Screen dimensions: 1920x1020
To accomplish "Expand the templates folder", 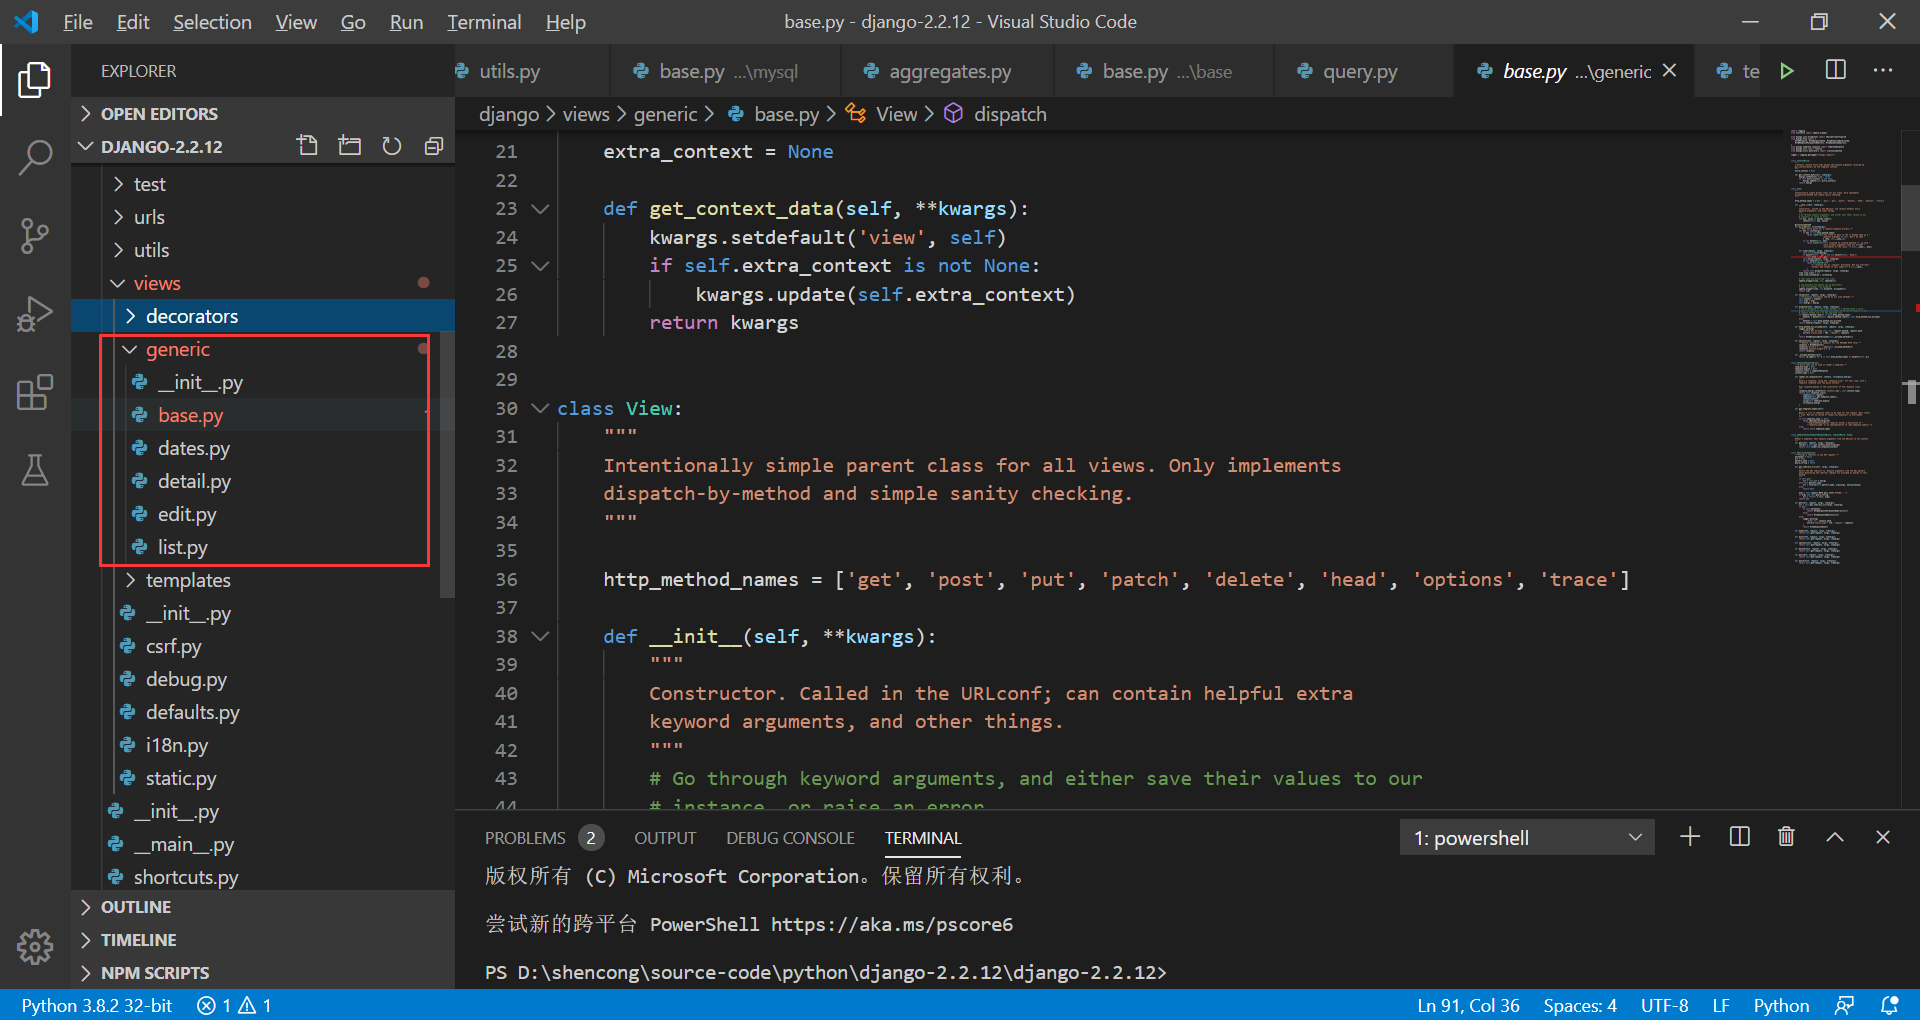I will tap(263, 580).
